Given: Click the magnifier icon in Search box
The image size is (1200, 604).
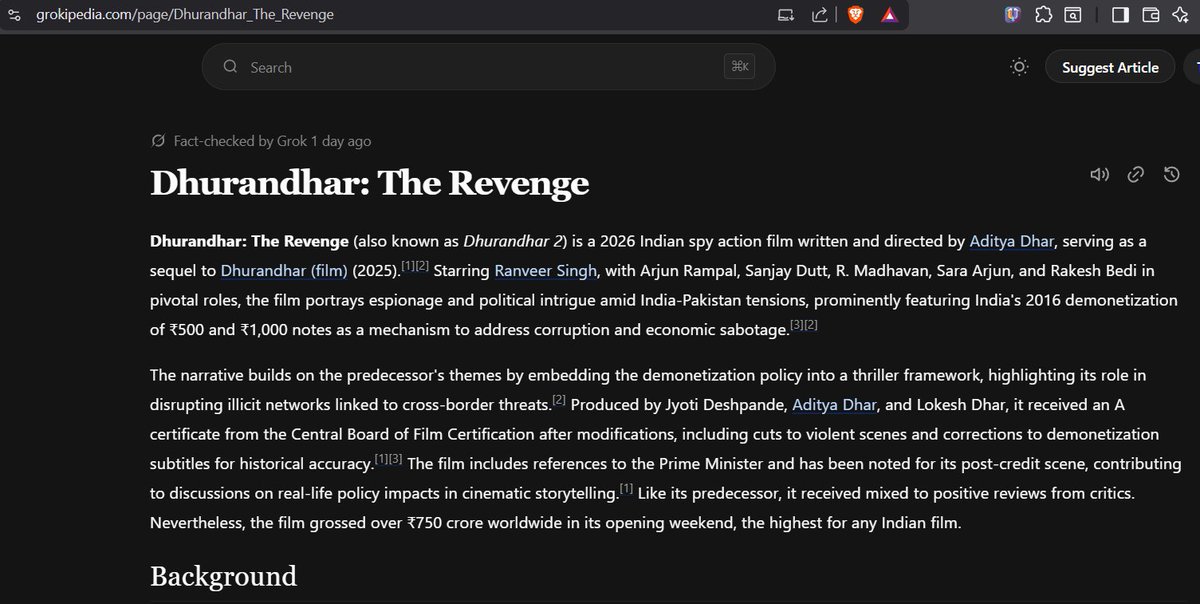Looking at the screenshot, I should pyautogui.click(x=231, y=67).
